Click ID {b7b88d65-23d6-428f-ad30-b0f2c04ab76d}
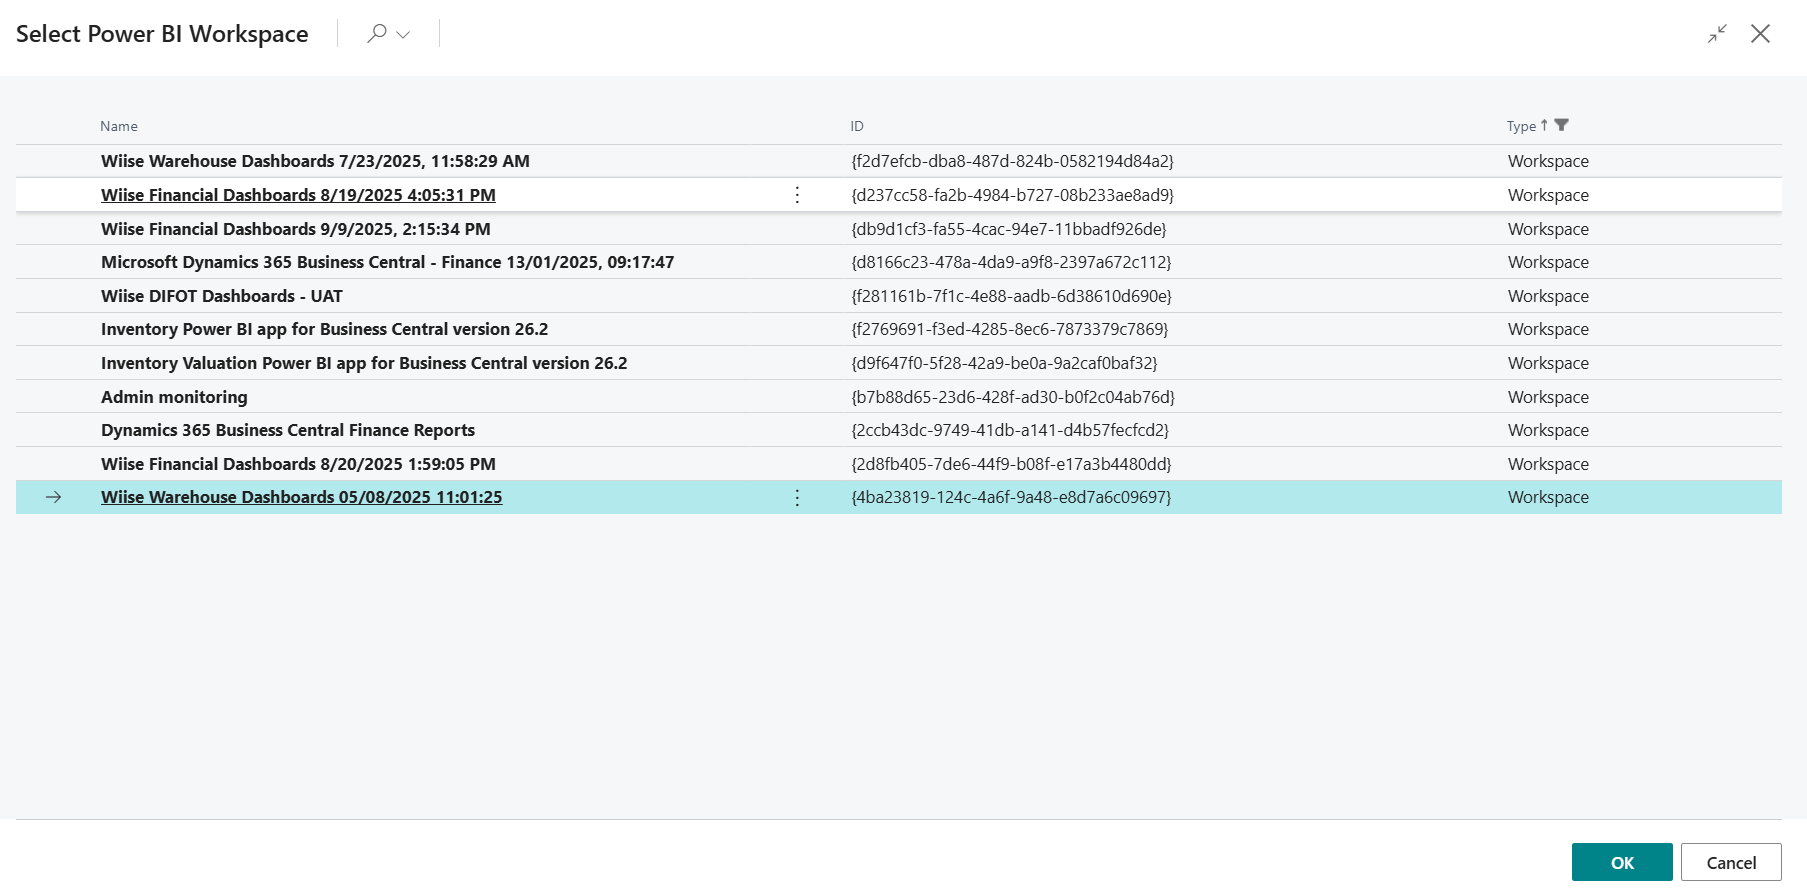Image resolution: width=1807 pixels, height=894 pixels. pos(1013,397)
